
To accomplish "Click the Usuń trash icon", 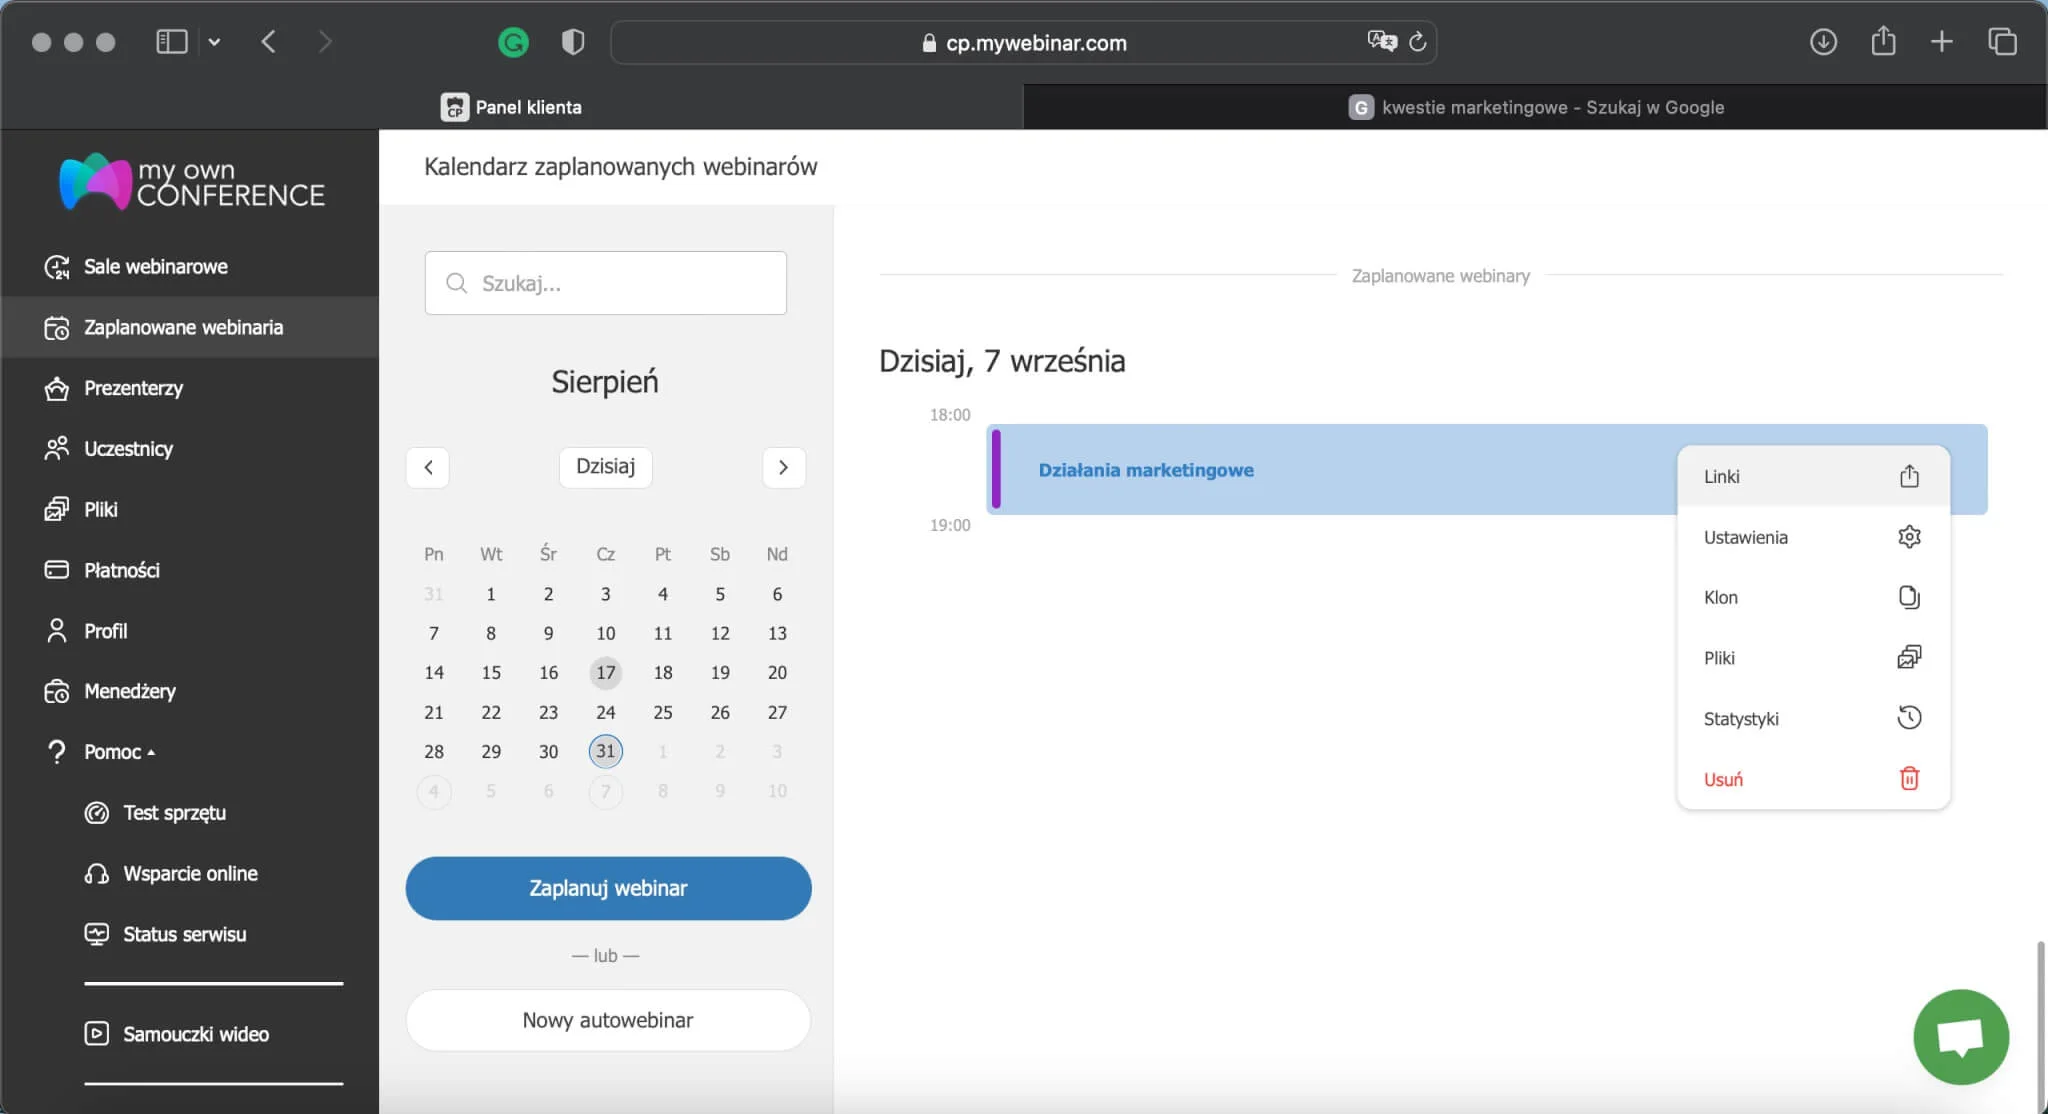I will (x=1911, y=778).
